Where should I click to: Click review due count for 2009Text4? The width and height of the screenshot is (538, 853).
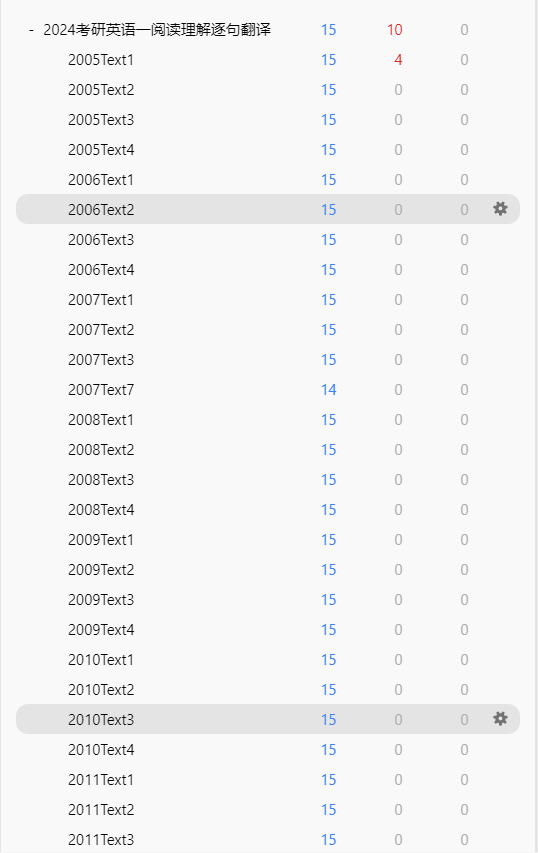point(464,629)
